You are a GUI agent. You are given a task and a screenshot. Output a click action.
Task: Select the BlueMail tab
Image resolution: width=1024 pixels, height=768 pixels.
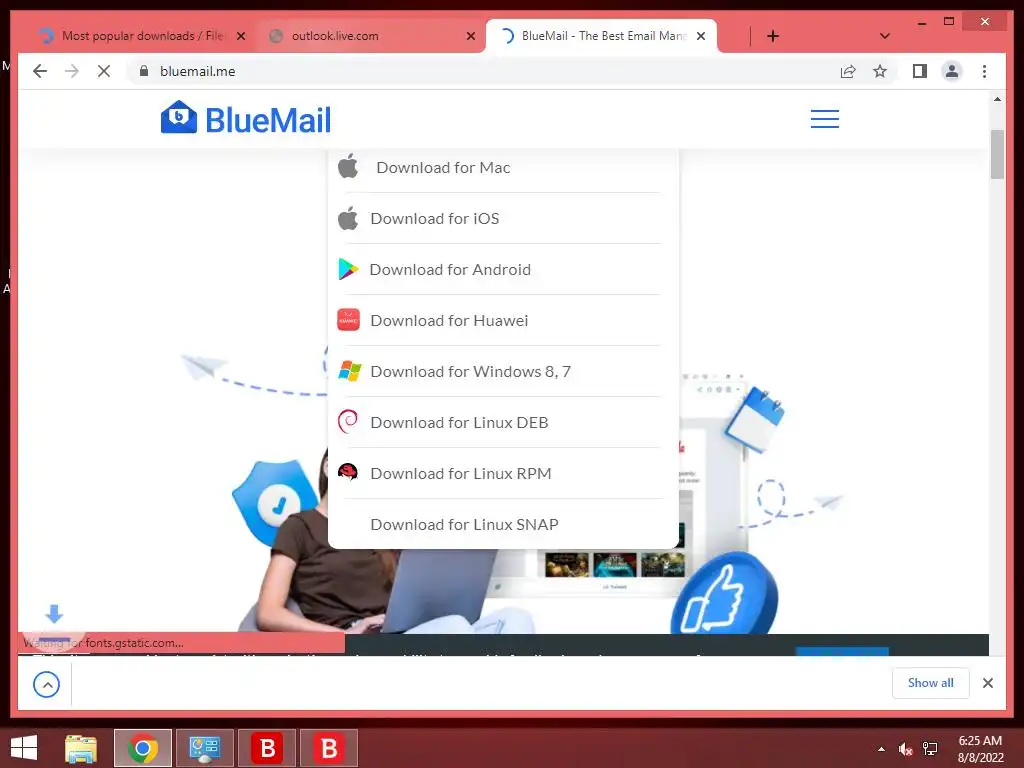pos(601,36)
